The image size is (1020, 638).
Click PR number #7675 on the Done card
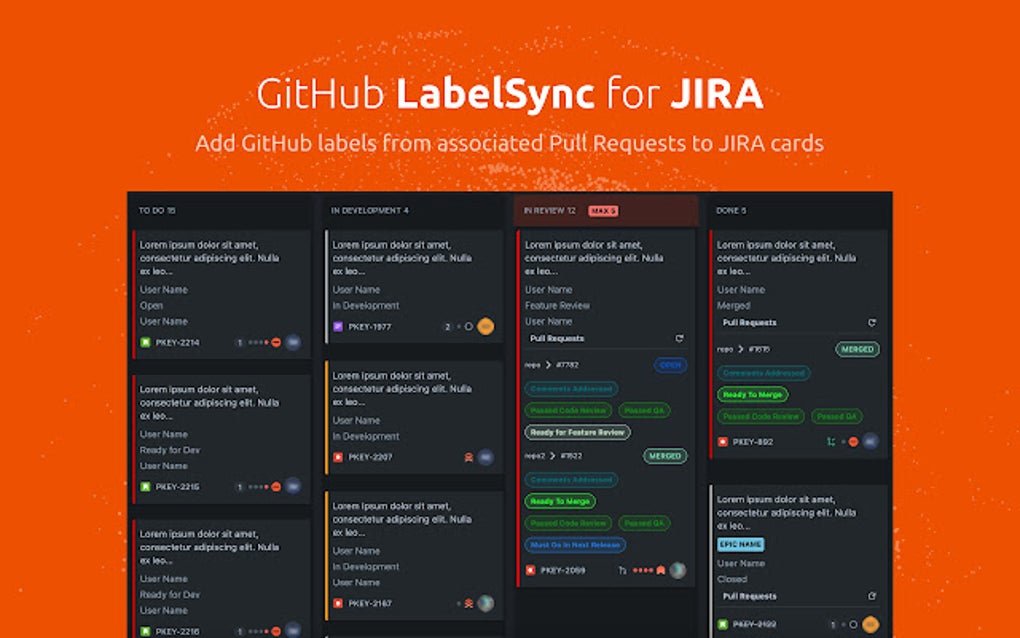759,349
